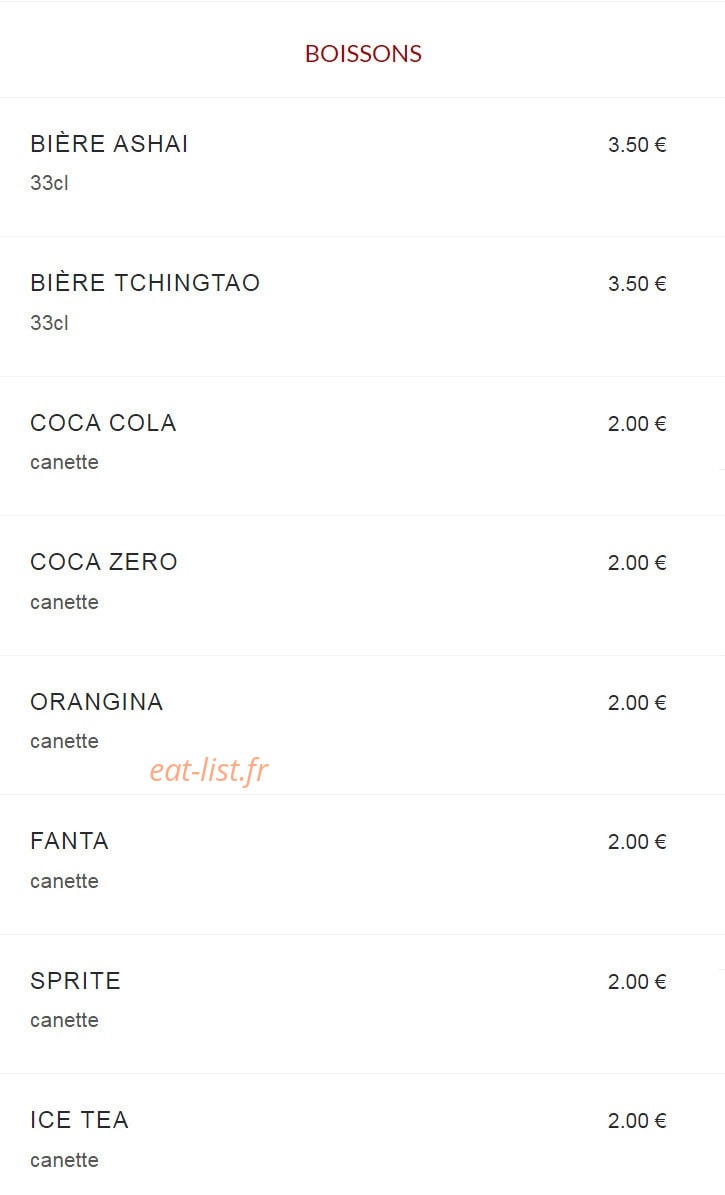Click the Bière Tchingtao 3.50 € price
The image size is (725, 1195).
pos(637,284)
